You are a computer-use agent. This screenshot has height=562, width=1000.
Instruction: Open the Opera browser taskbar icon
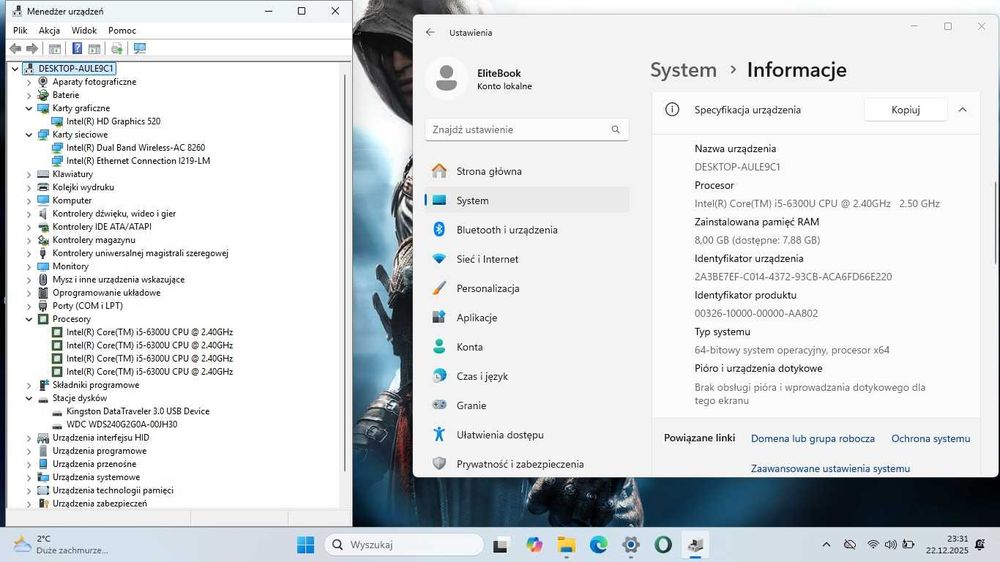click(x=663, y=545)
